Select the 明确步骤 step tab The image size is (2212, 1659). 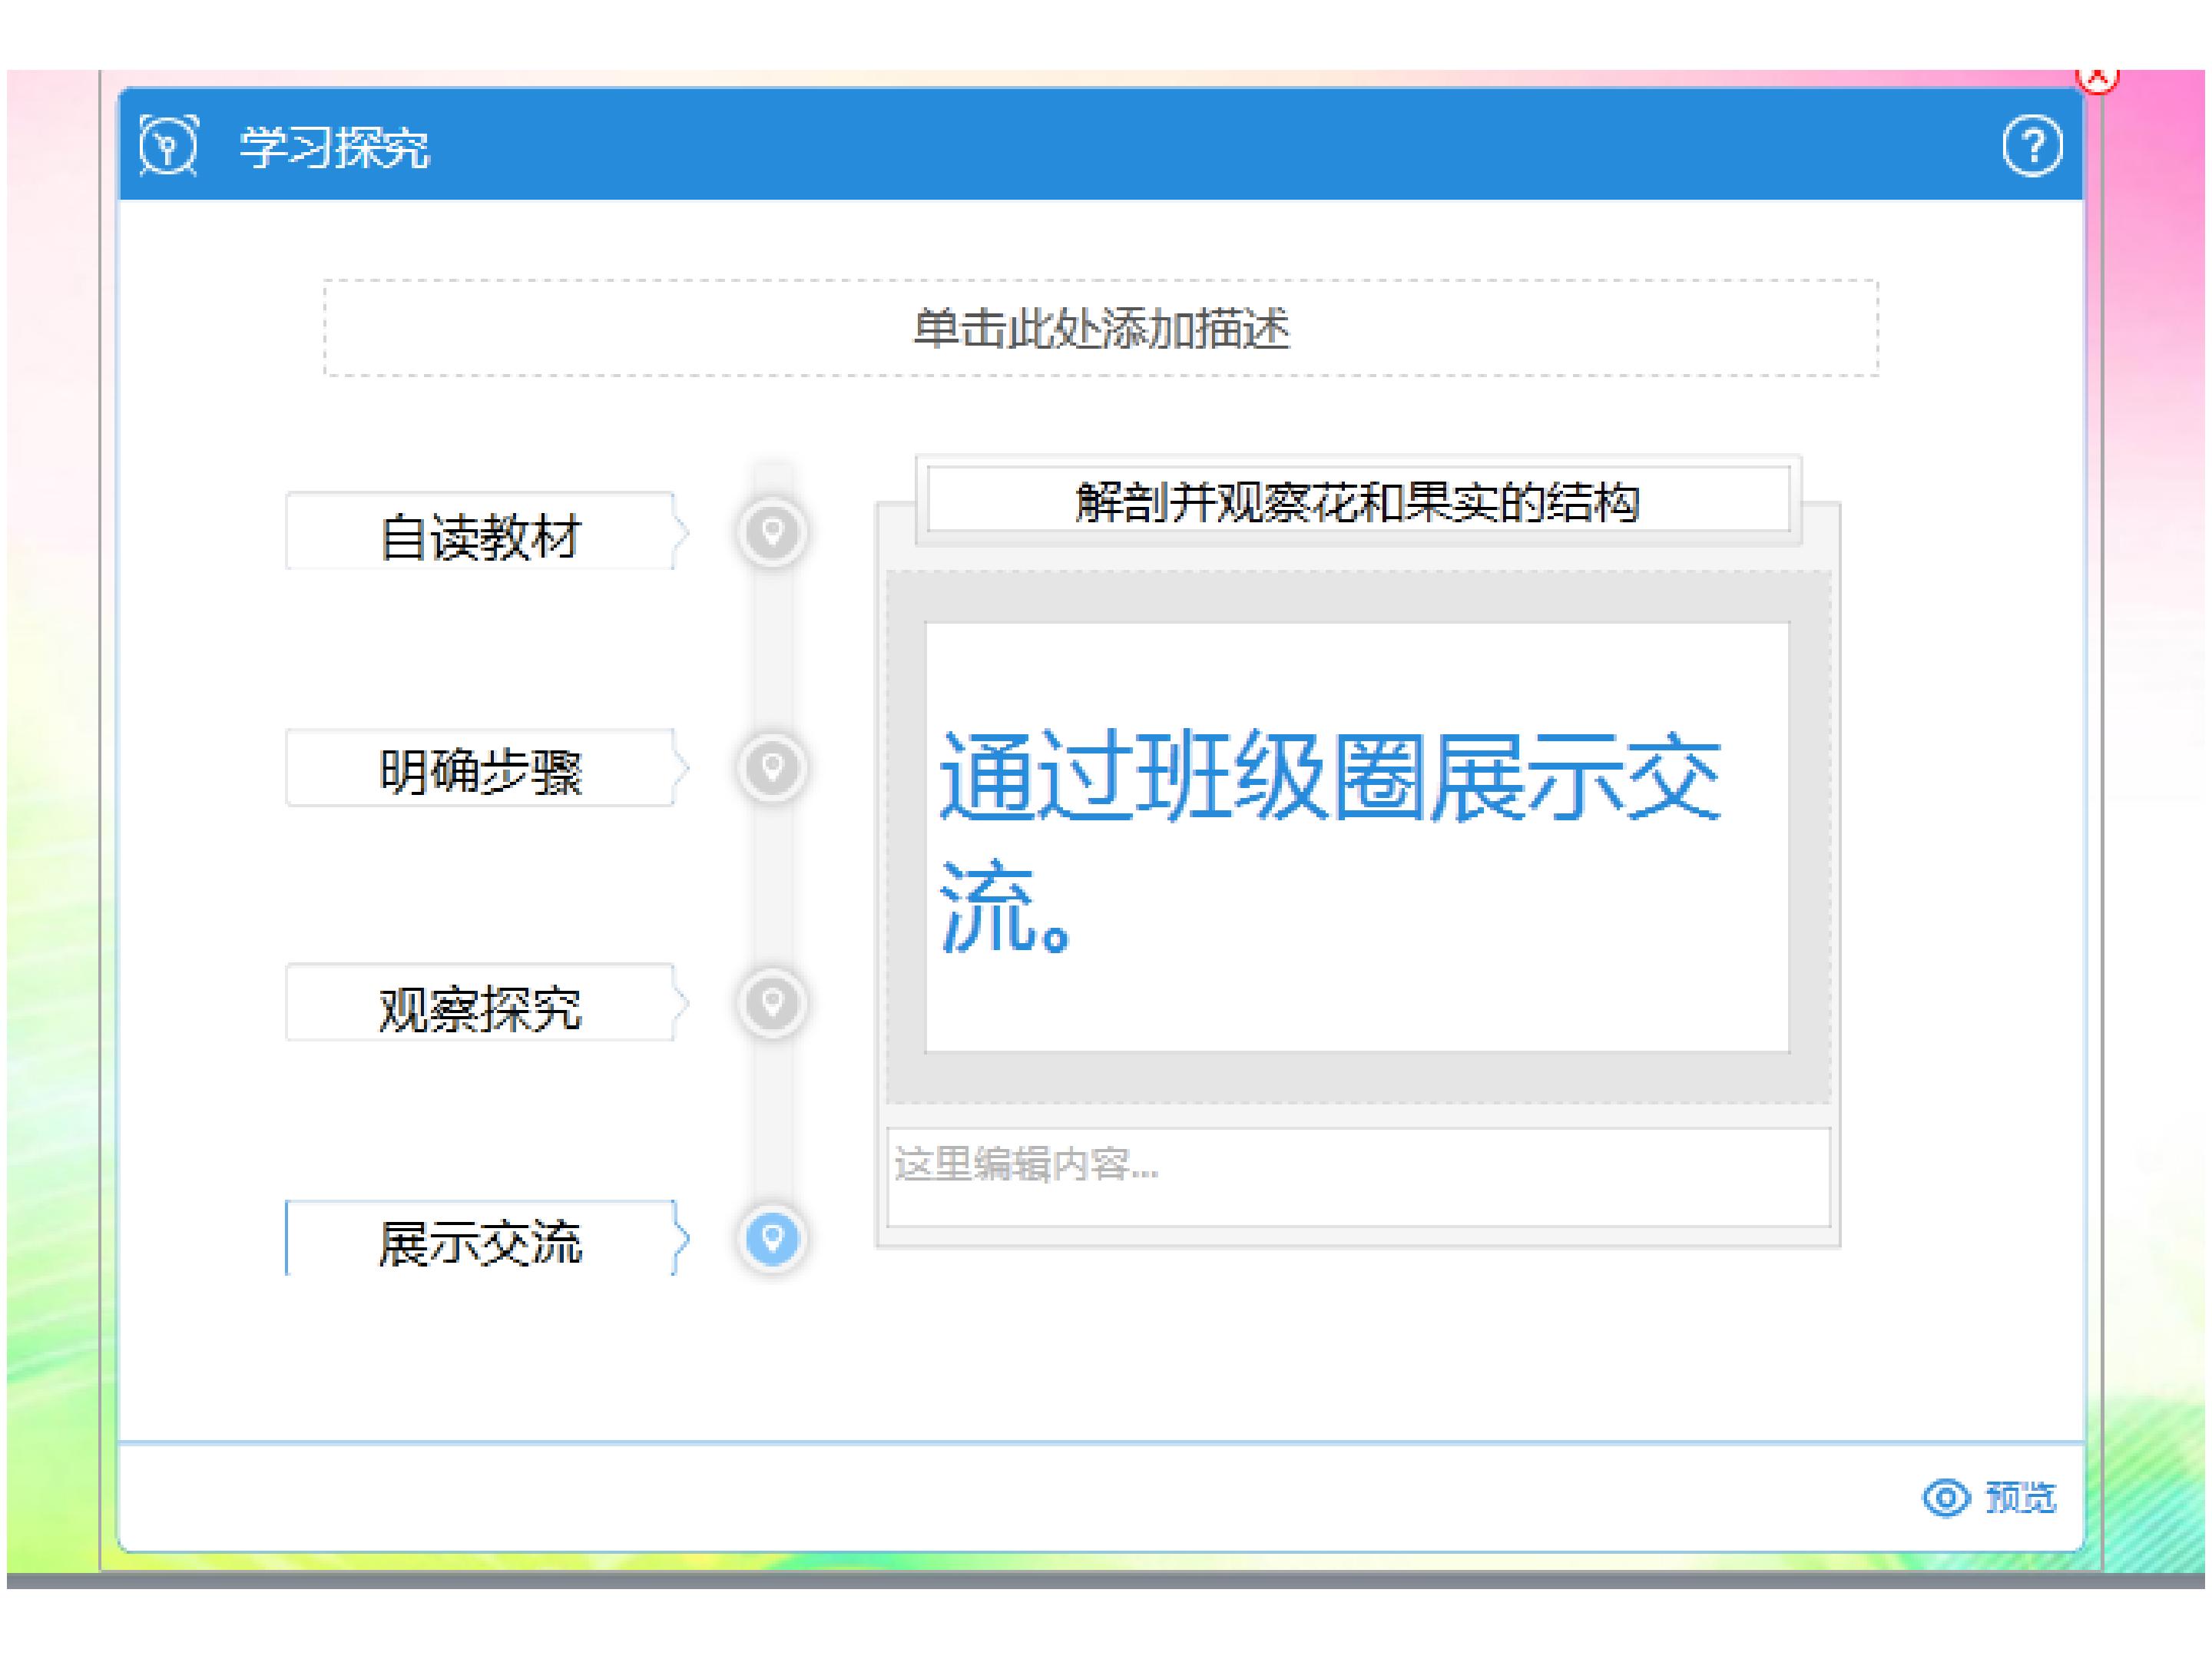click(487, 769)
